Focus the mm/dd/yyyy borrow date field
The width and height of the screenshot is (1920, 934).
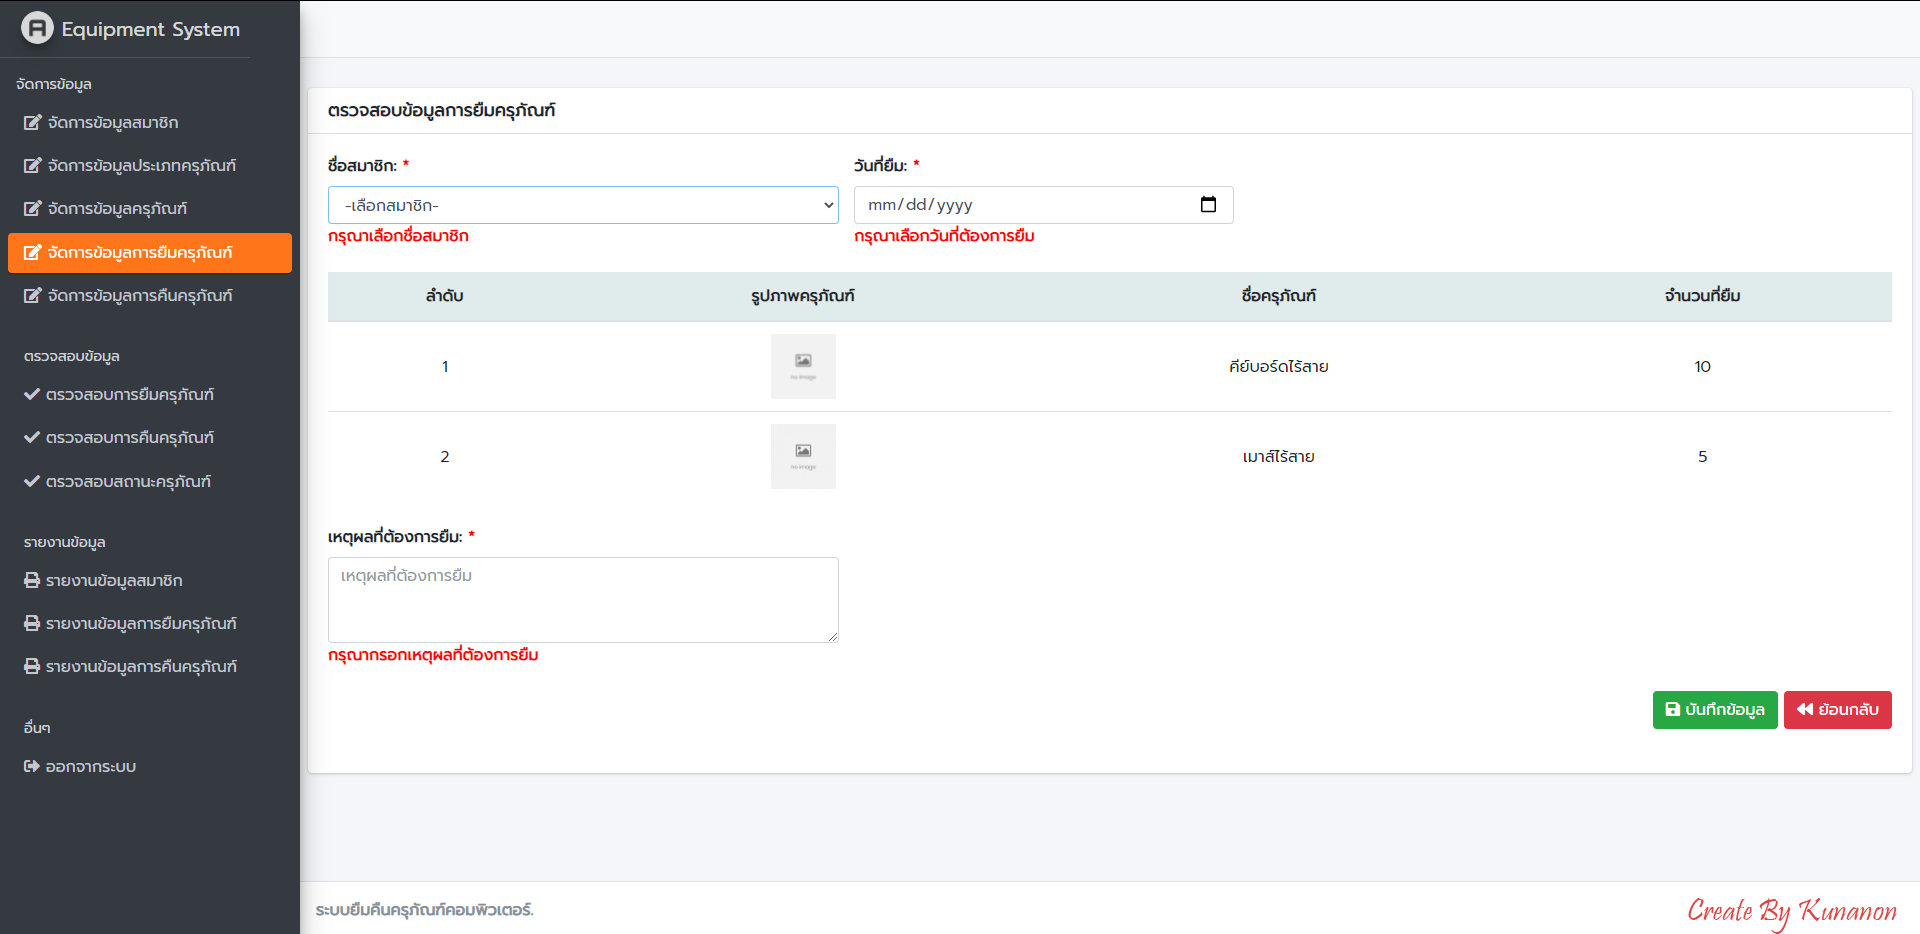(1020, 205)
